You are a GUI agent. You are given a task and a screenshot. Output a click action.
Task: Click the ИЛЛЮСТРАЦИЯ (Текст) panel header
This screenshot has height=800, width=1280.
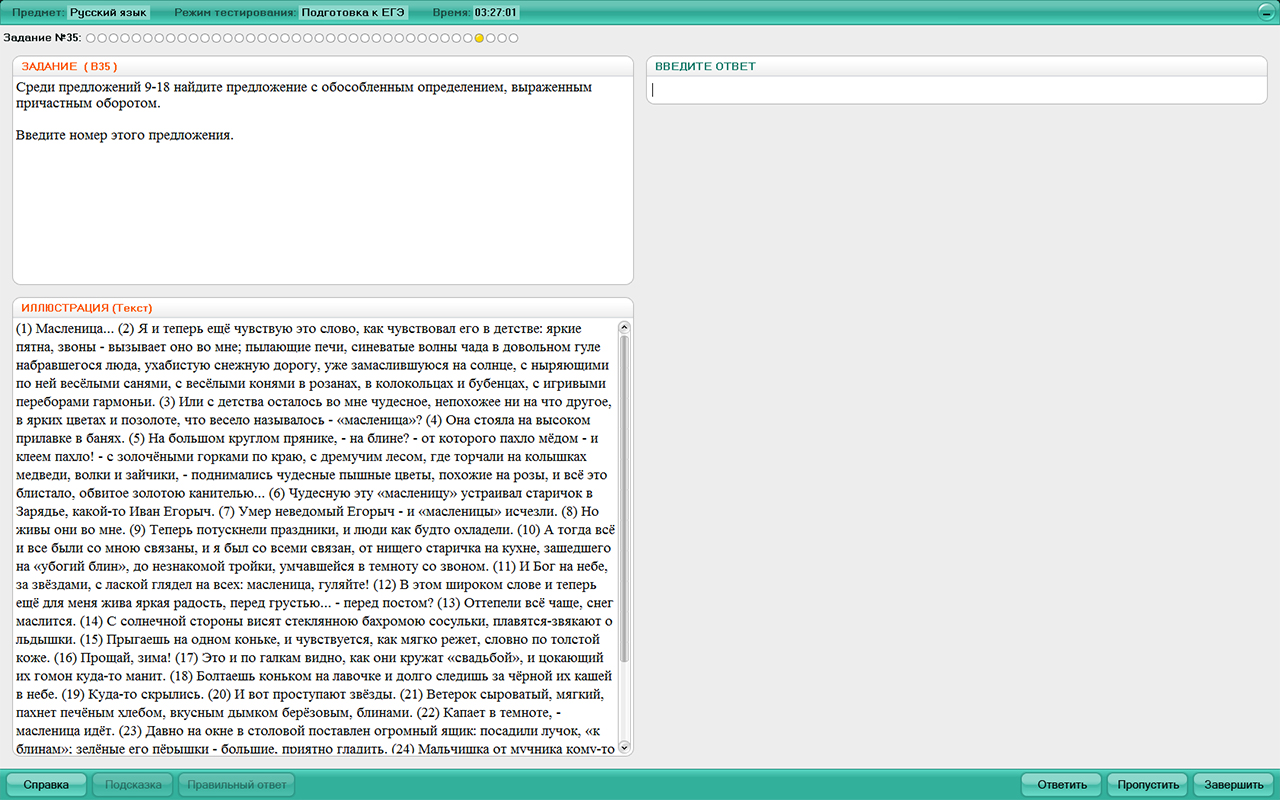87,308
